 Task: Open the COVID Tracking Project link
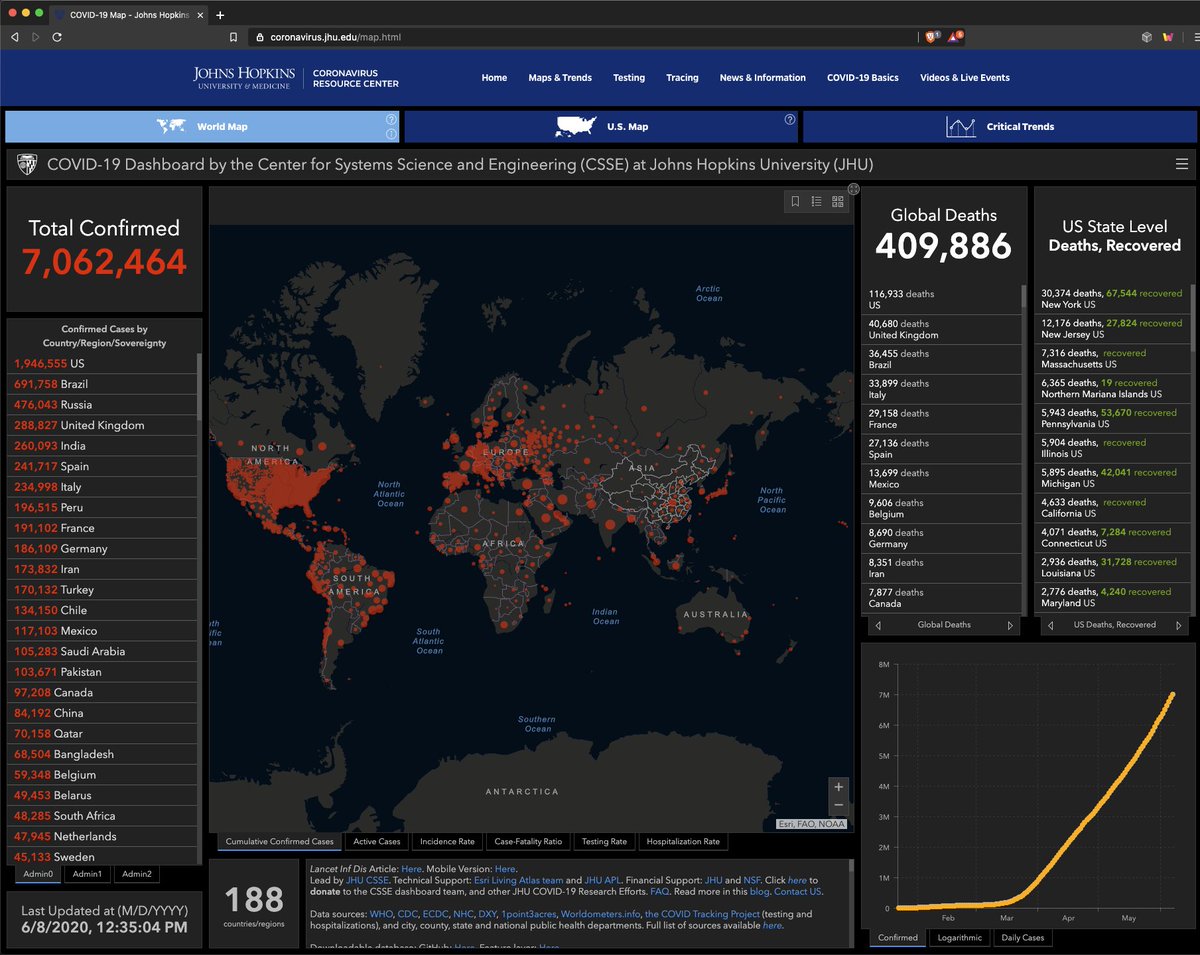pos(702,914)
